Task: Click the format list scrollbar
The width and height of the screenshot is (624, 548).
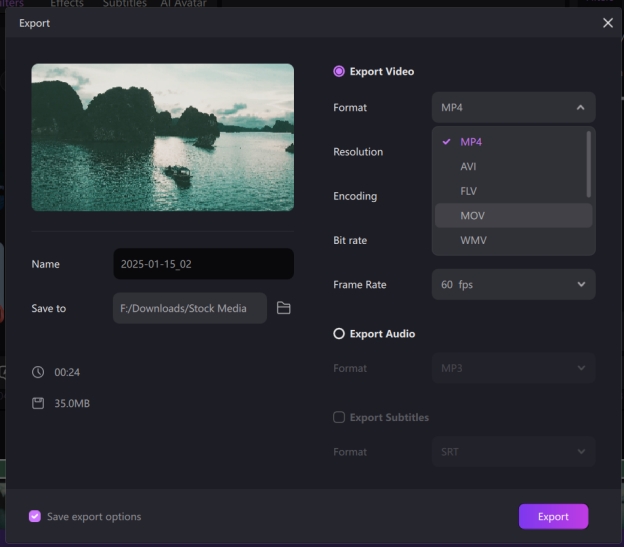Action: (x=589, y=164)
